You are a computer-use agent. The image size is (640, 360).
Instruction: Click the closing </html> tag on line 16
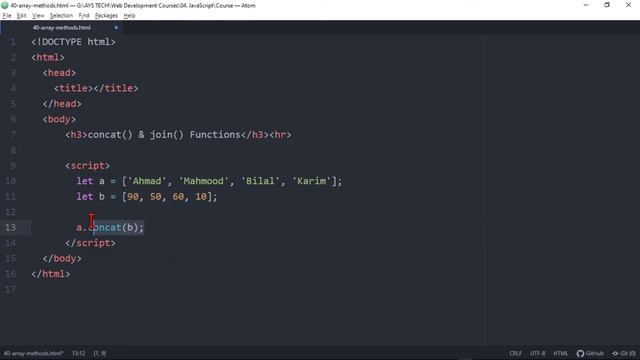click(x=51, y=274)
